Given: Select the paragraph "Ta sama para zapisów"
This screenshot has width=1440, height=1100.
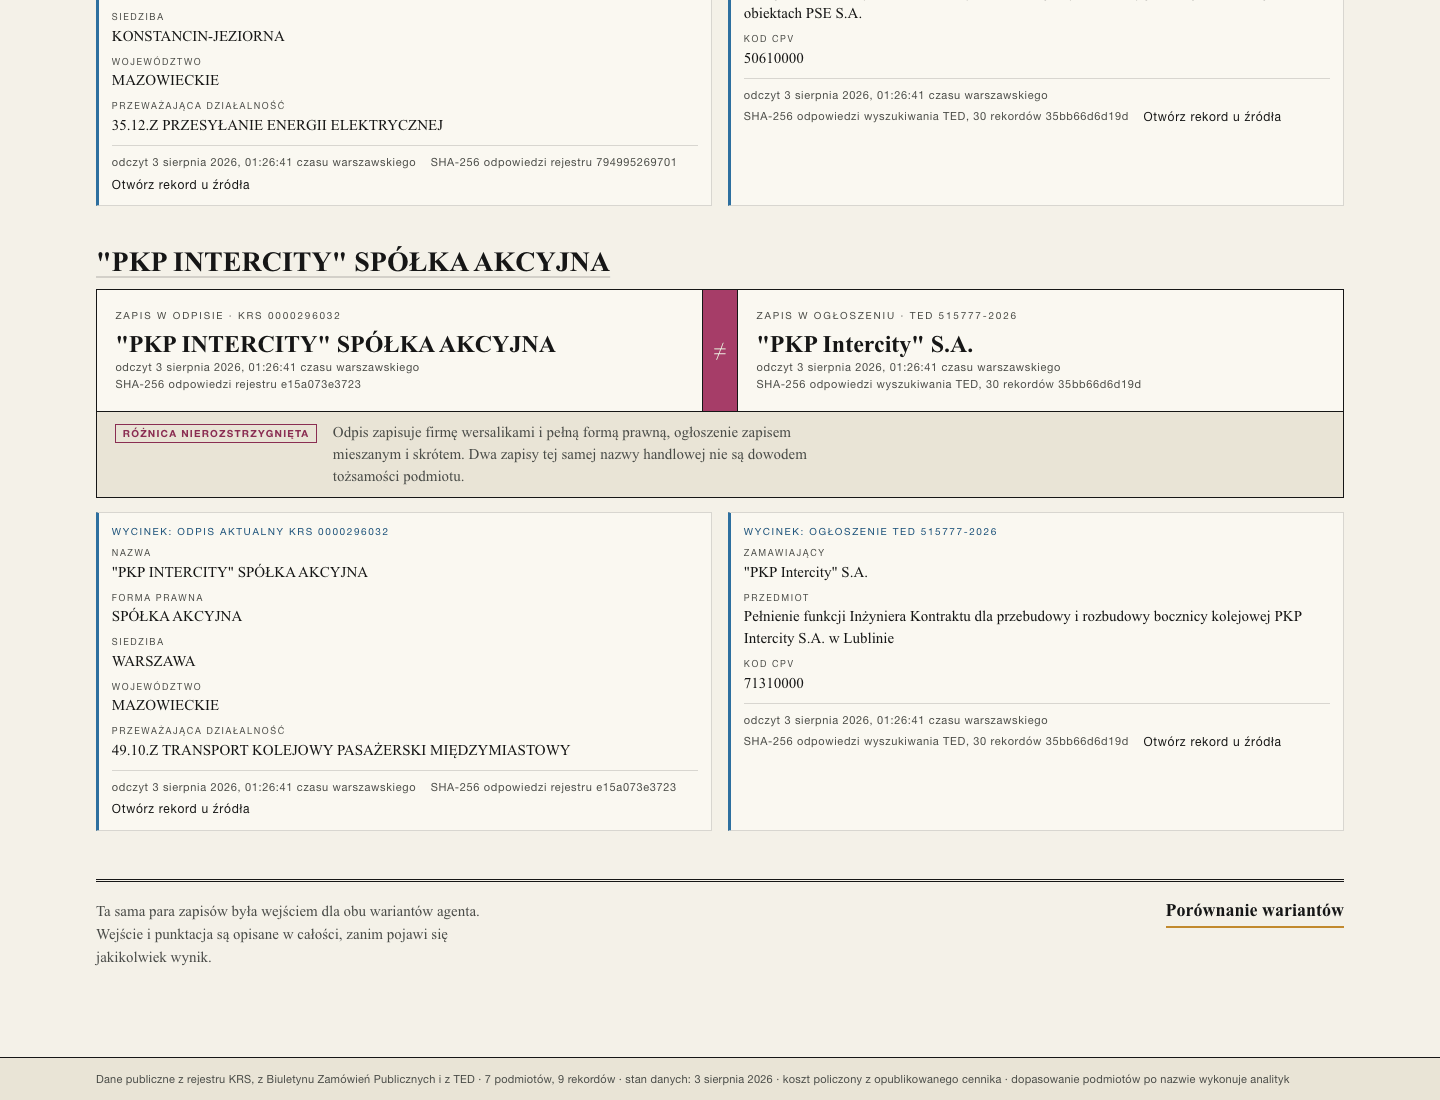Looking at the screenshot, I should pyautogui.click(x=288, y=934).
